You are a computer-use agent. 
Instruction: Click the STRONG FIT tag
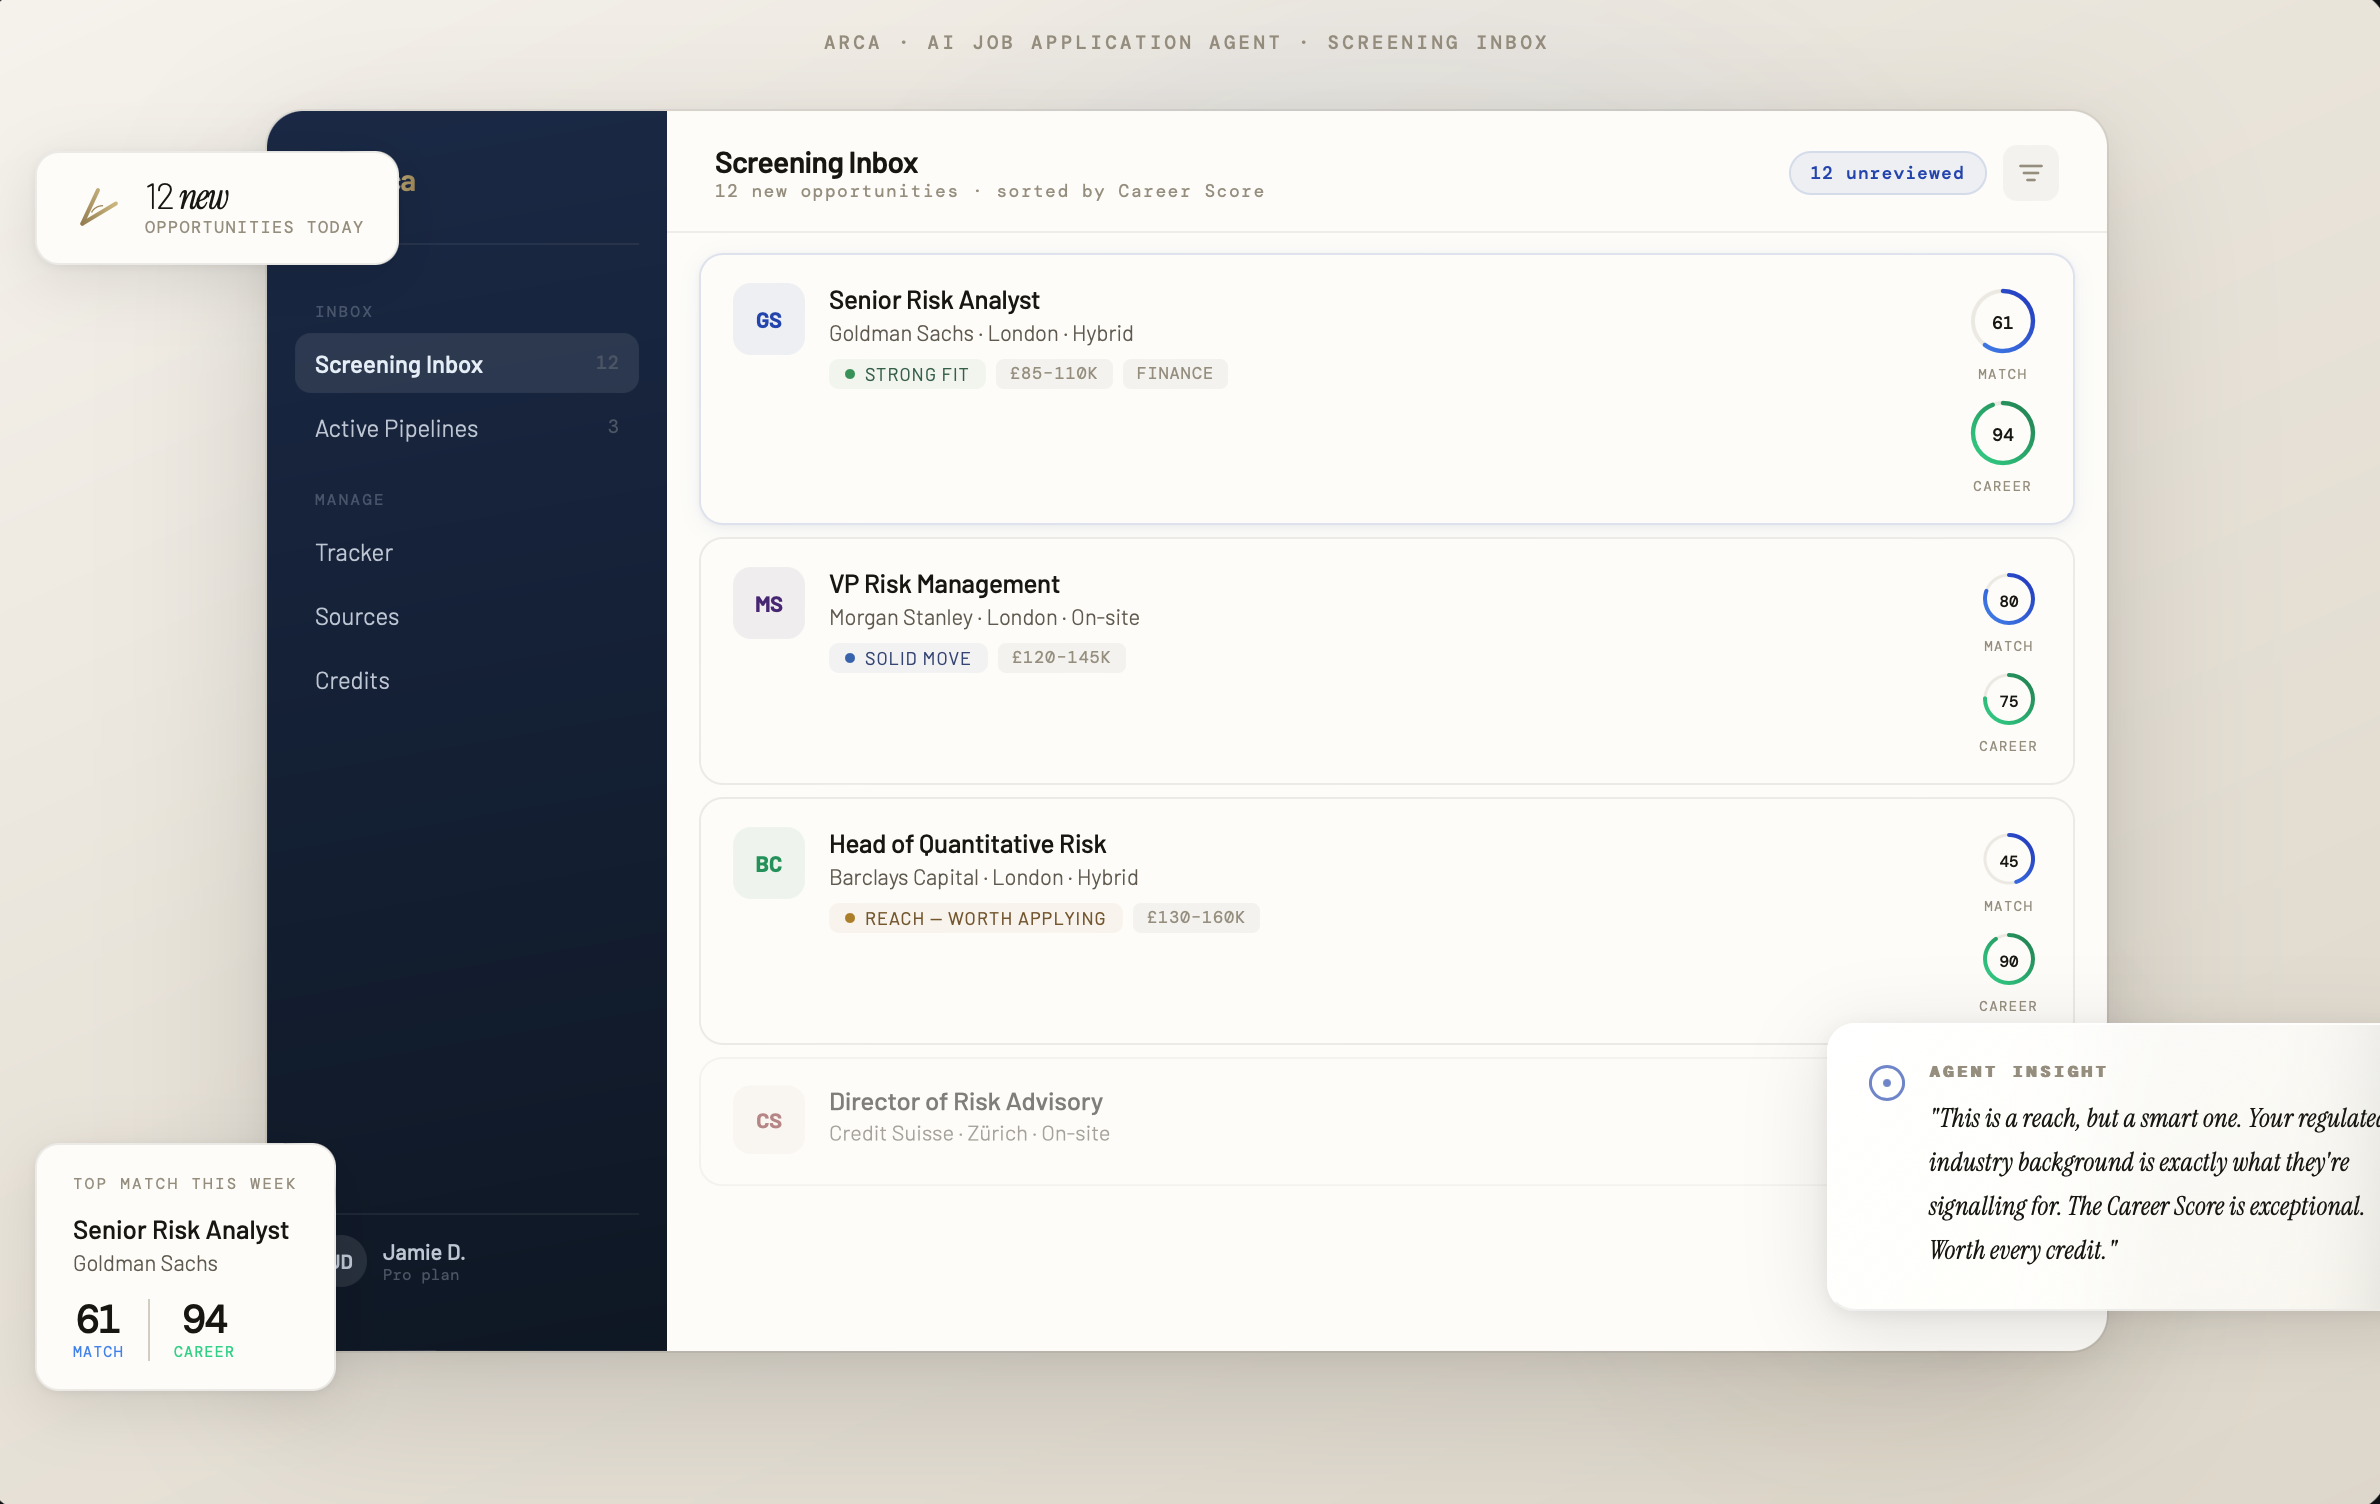coord(906,374)
